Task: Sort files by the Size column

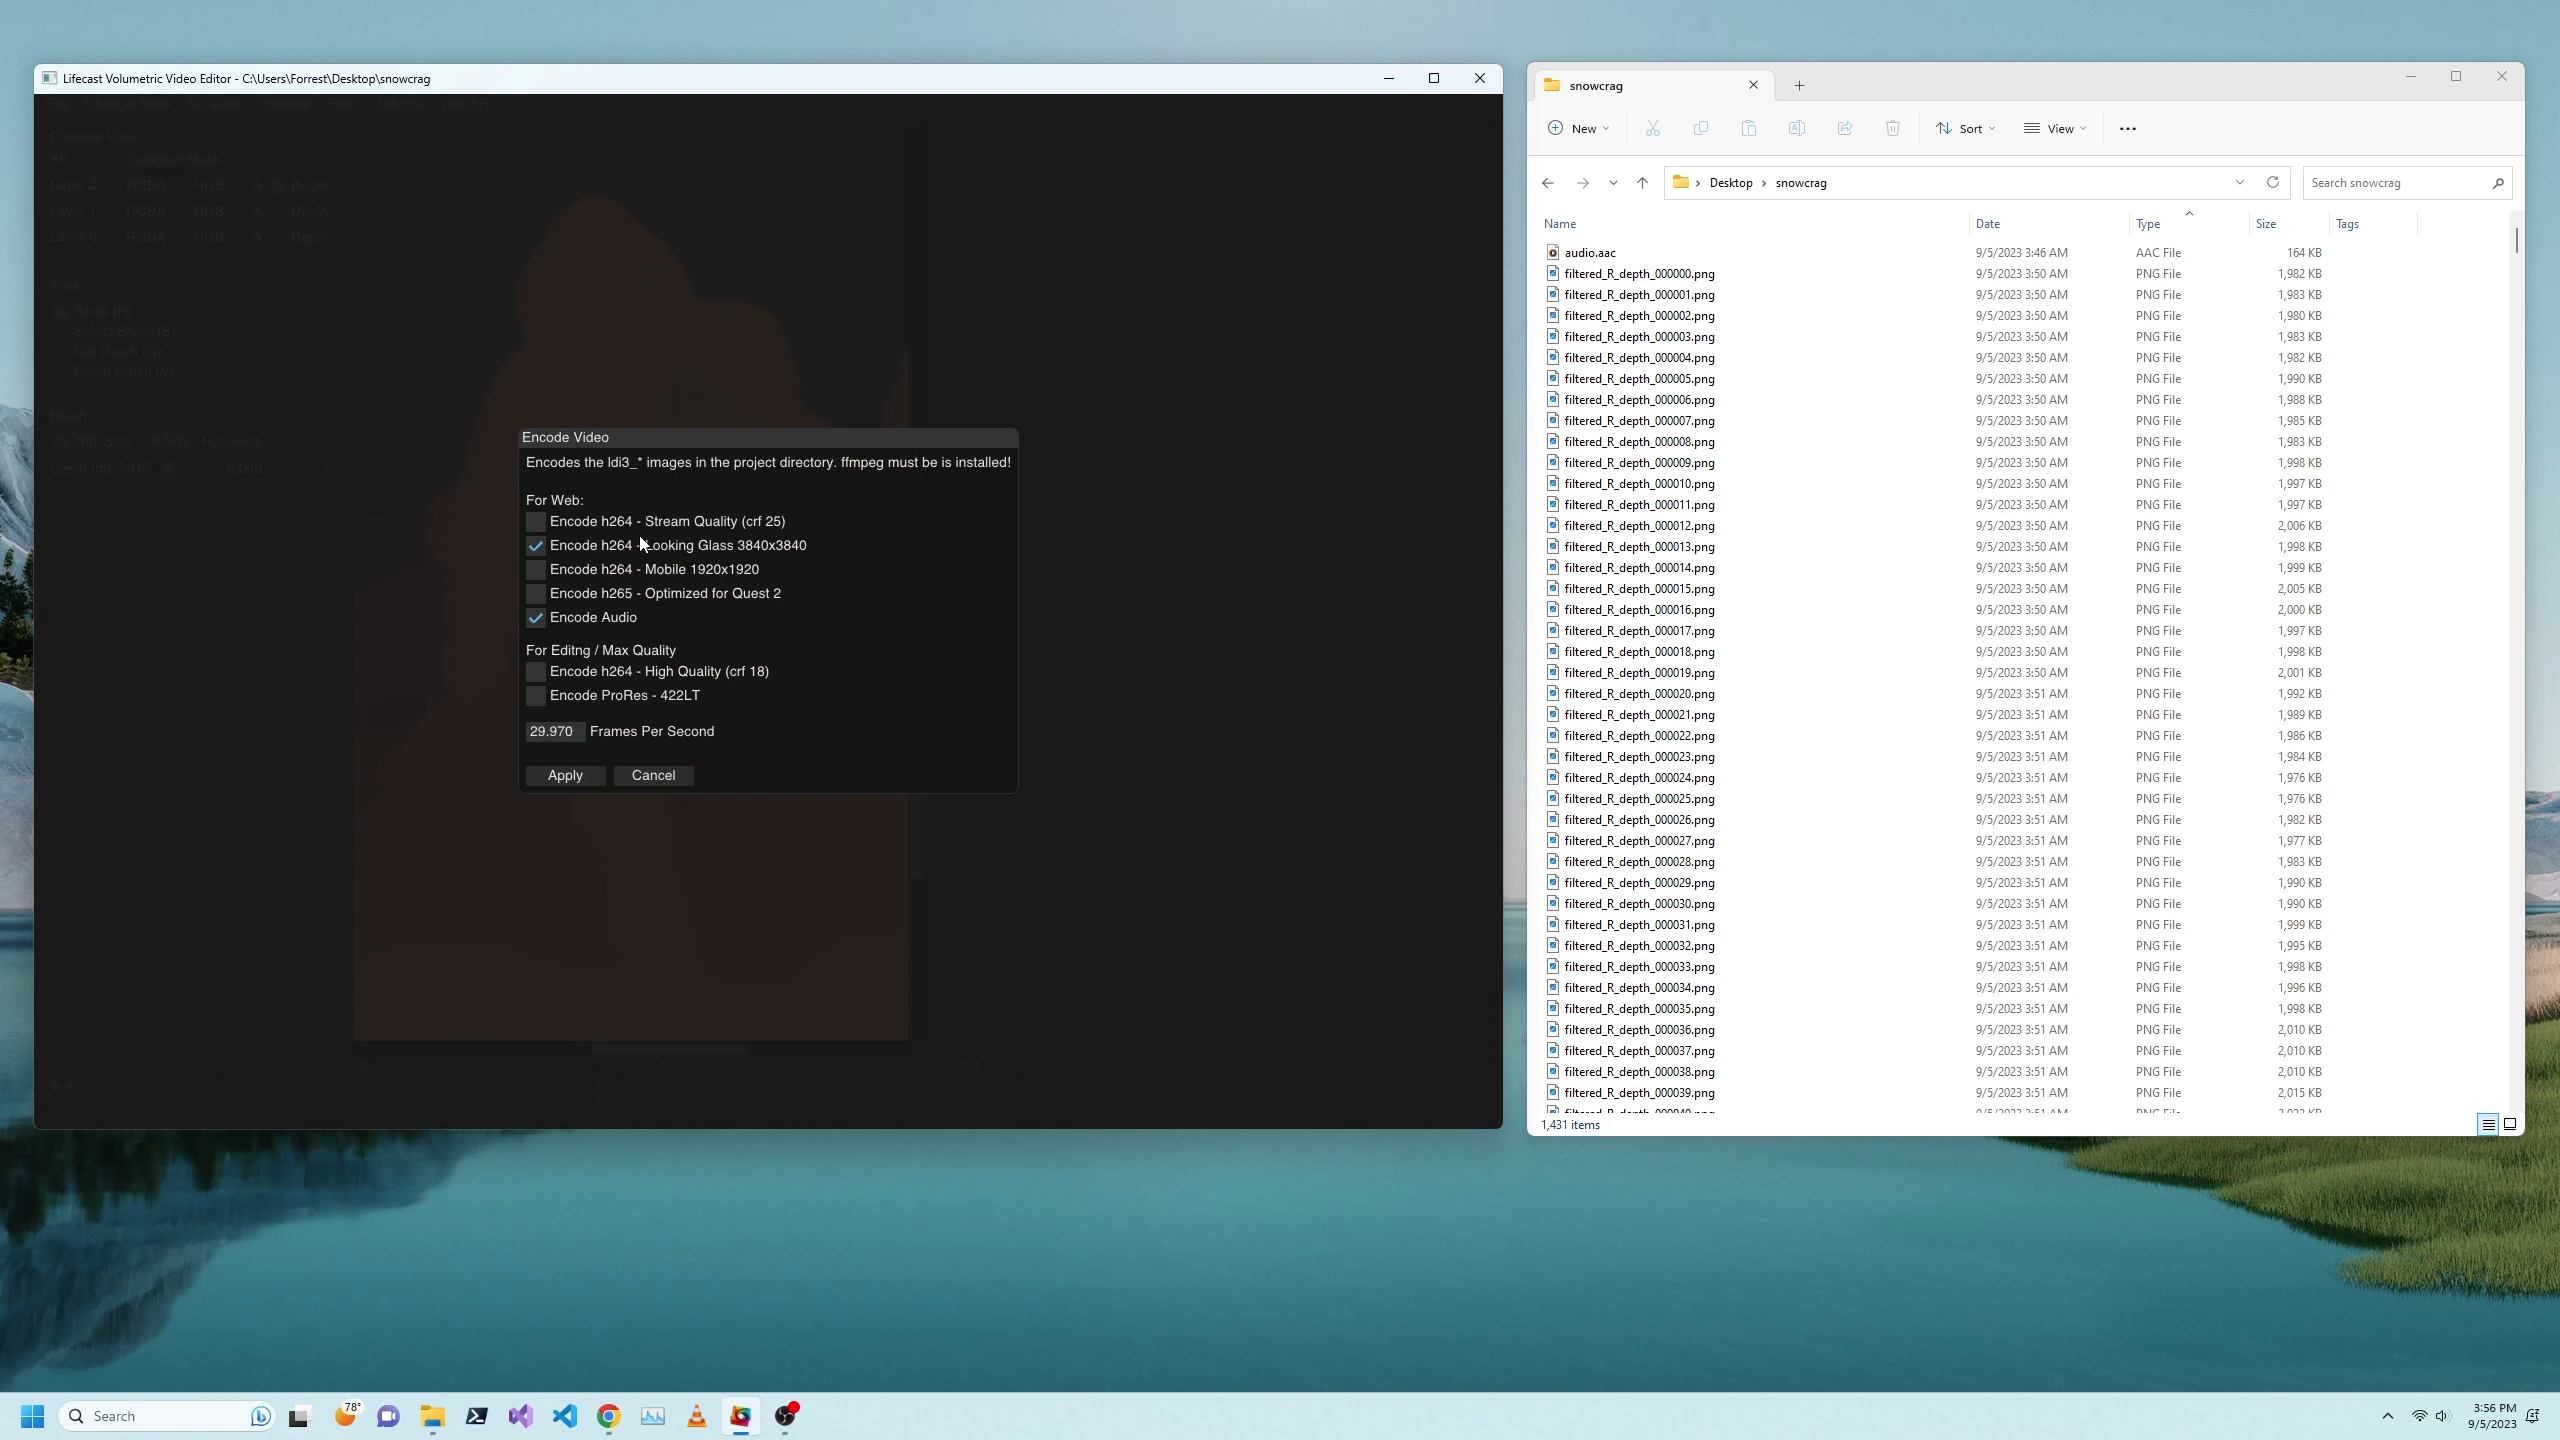Action: (x=2266, y=224)
